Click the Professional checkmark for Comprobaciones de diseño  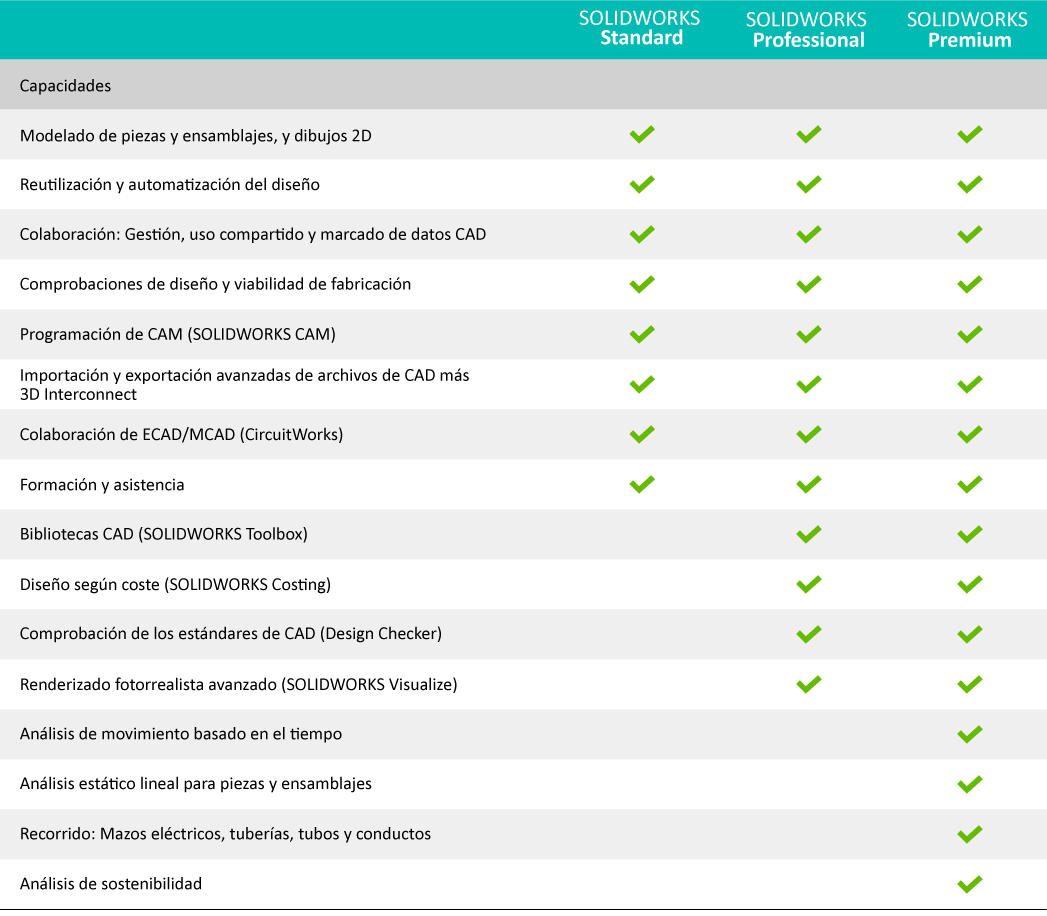(809, 284)
